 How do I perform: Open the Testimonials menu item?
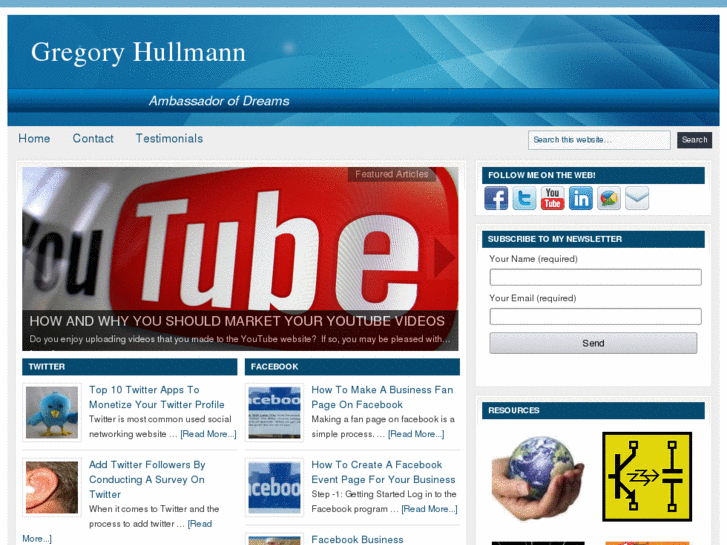pyautogui.click(x=169, y=138)
